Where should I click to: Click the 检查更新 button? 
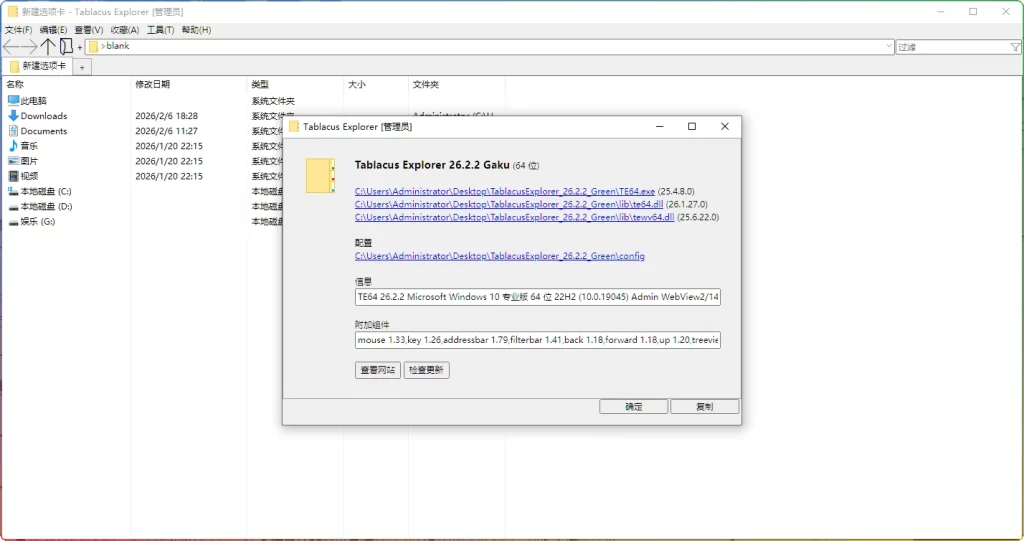click(x=426, y=370)
